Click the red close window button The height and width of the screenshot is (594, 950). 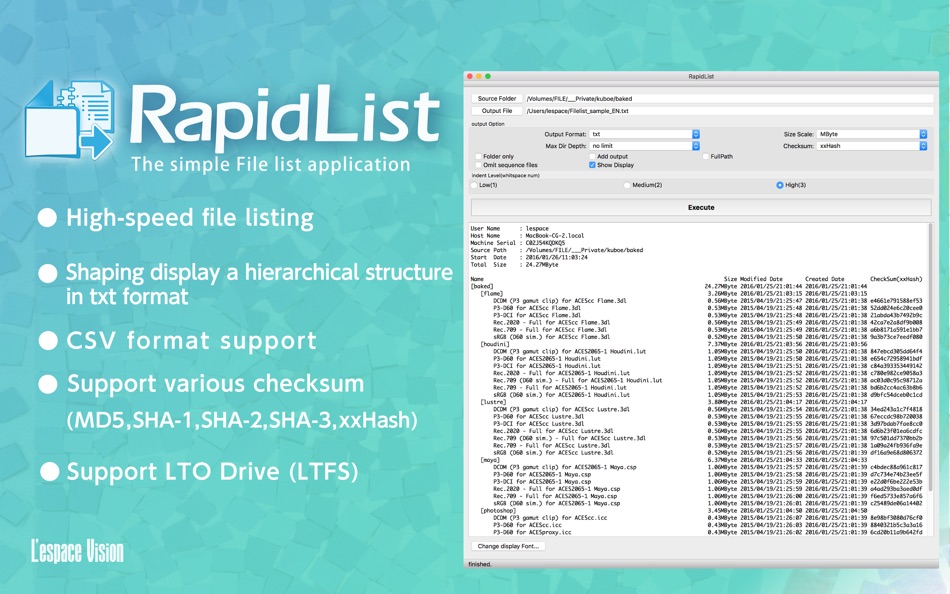[470, 76]
